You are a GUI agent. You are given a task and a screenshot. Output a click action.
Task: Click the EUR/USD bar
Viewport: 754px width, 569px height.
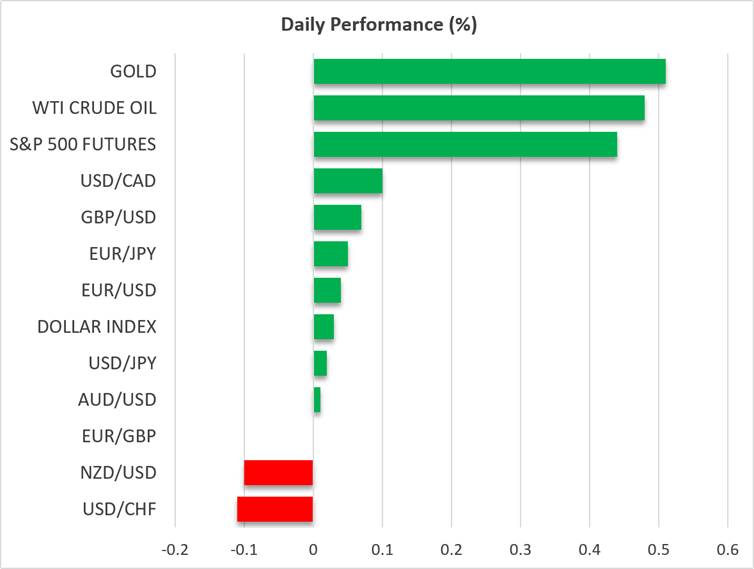[327, 291]
